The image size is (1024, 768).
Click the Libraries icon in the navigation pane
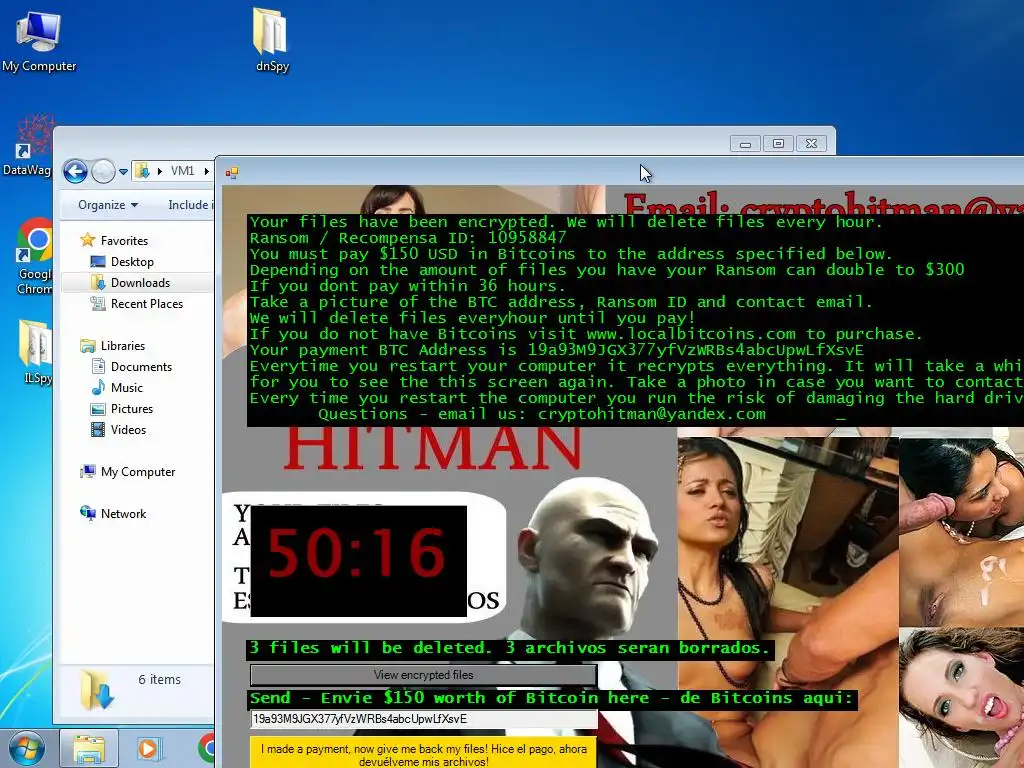88,345
